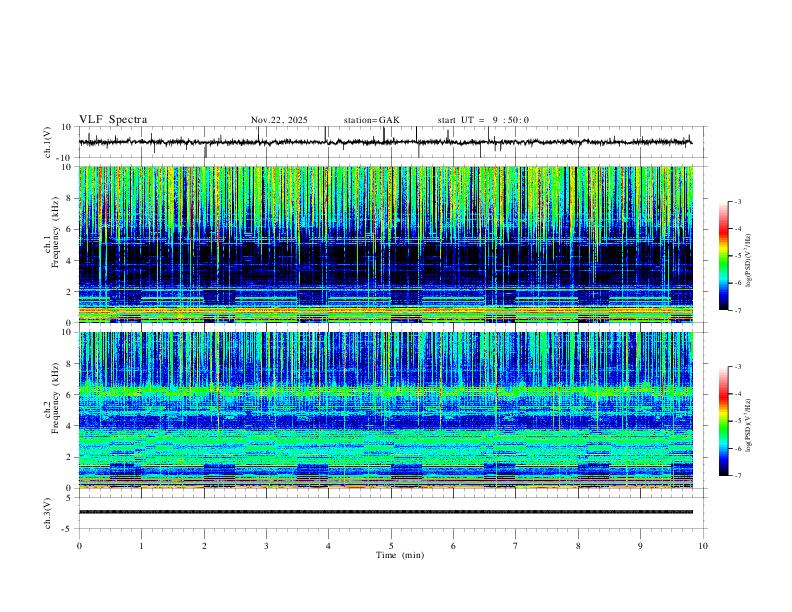
Task: Click the ch.1 spectrogram panel
Action: pos(386,244)
